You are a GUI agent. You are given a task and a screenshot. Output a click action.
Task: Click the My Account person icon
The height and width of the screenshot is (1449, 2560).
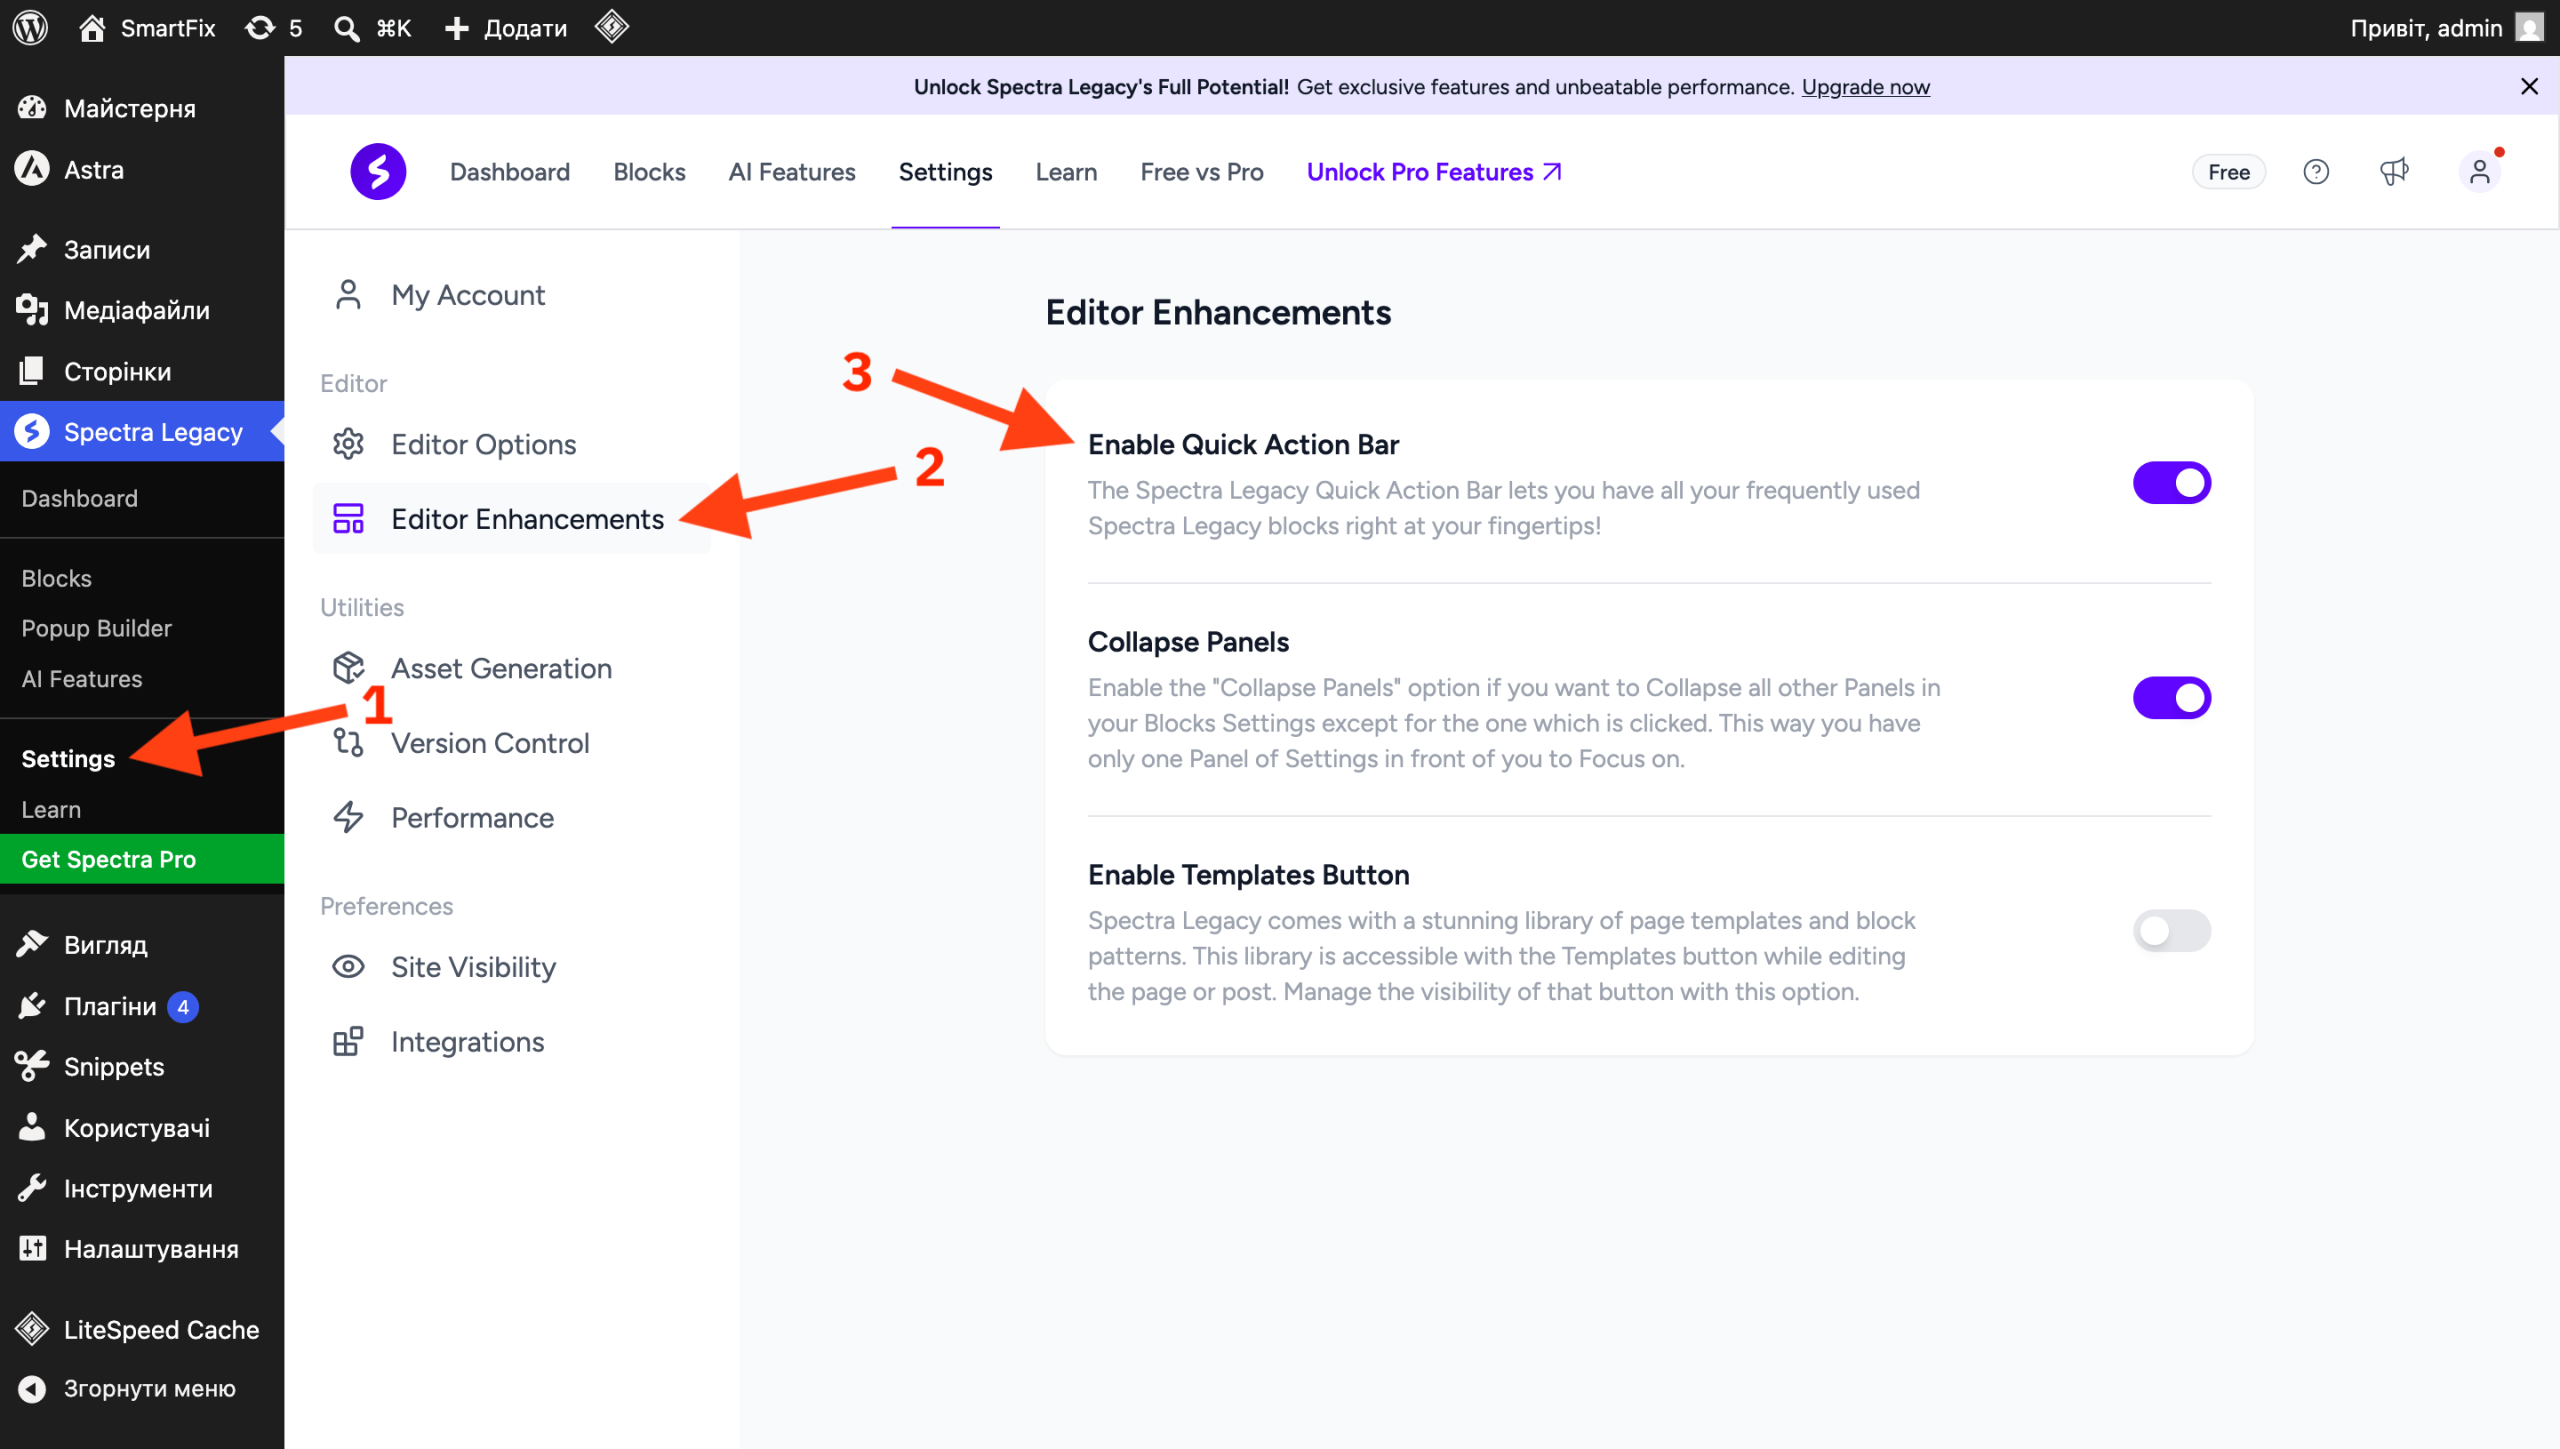348,295
